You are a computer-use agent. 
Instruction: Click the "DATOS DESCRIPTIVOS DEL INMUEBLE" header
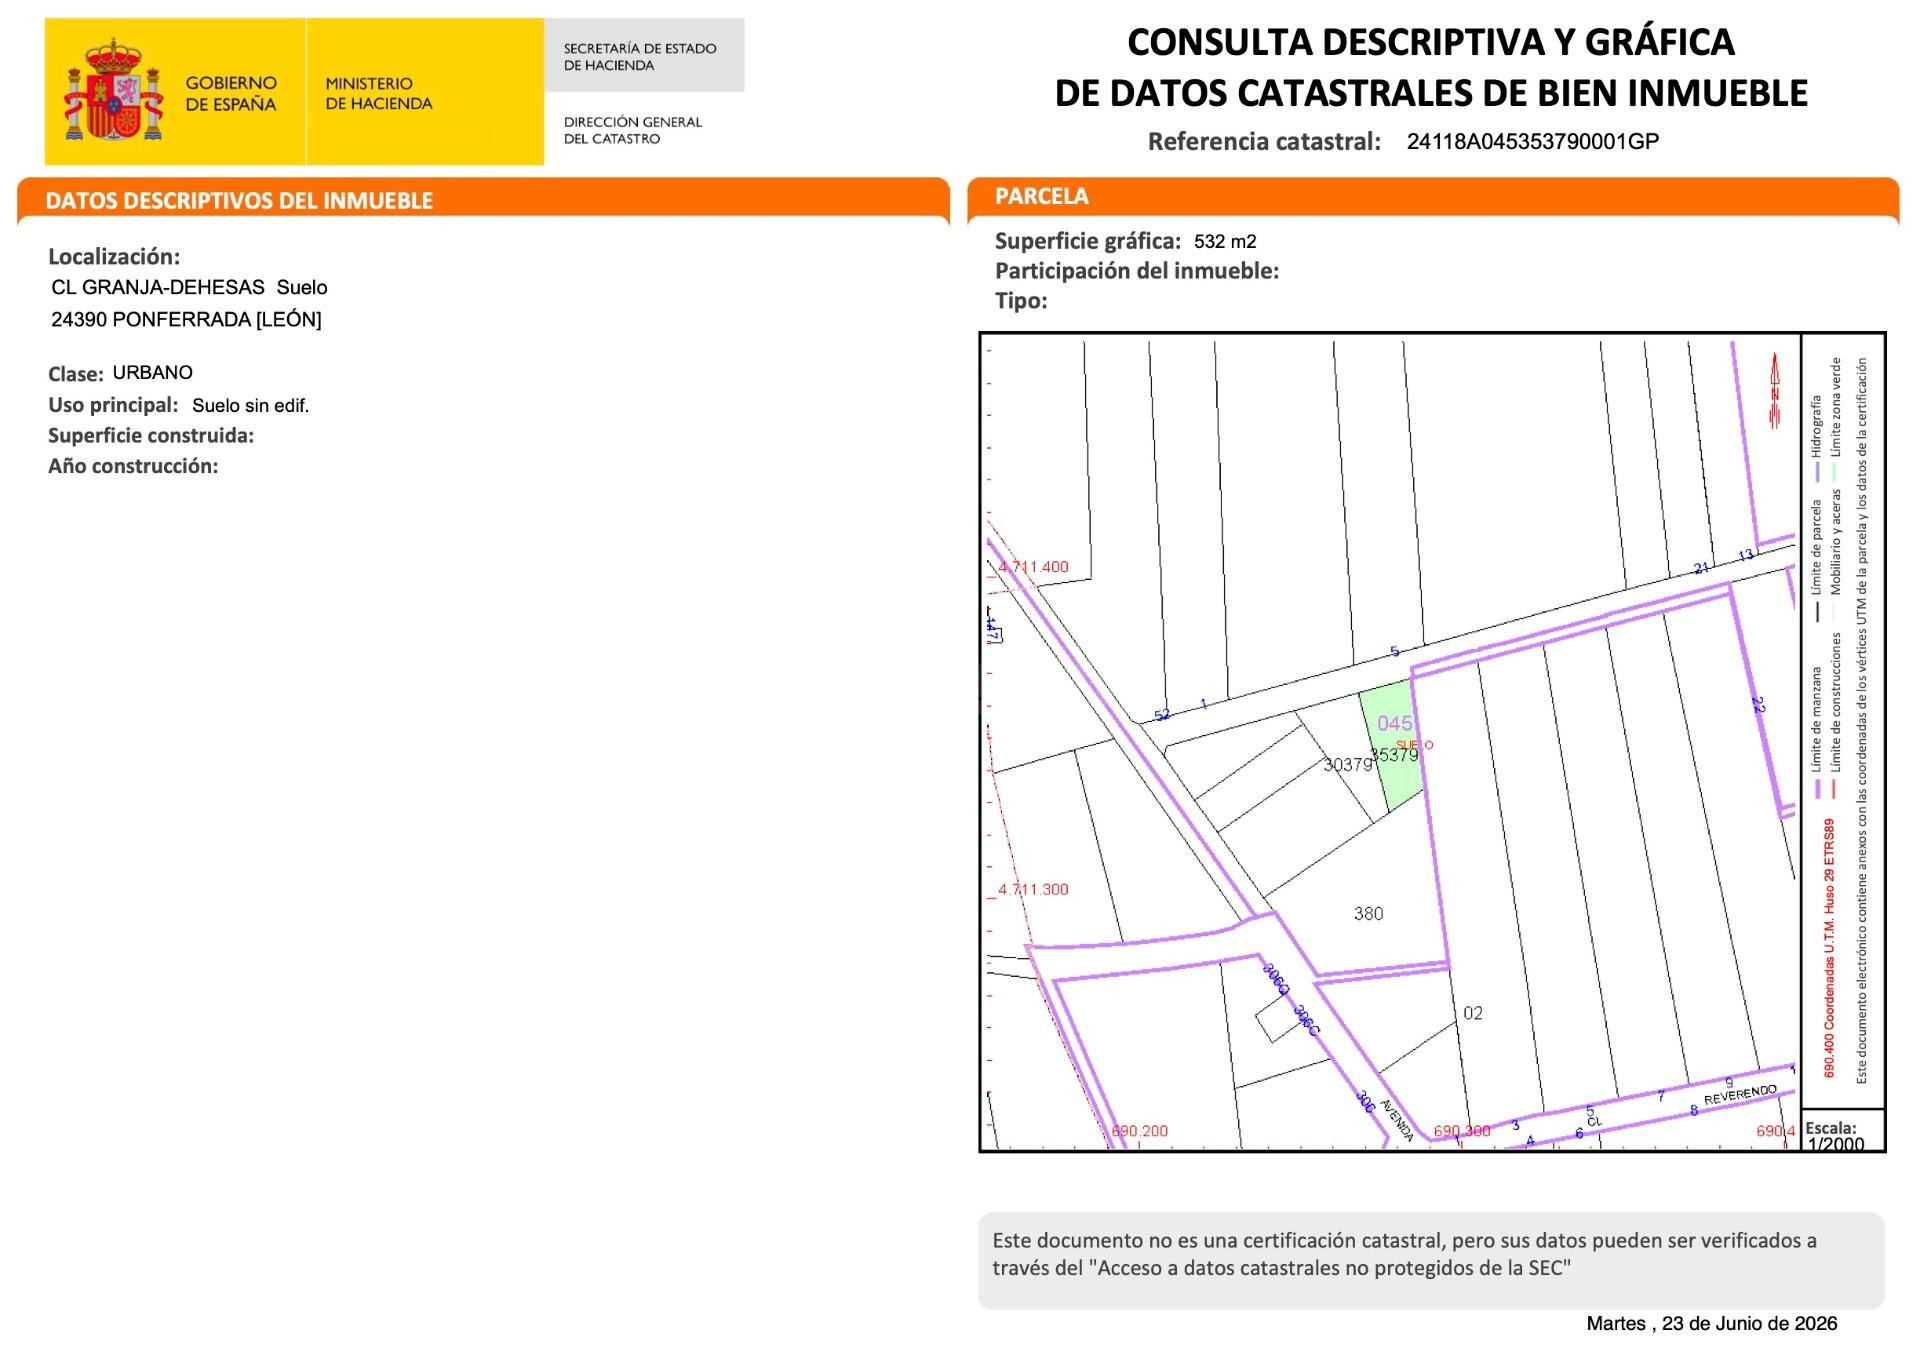pyautogui.click(x=239, y=200)
